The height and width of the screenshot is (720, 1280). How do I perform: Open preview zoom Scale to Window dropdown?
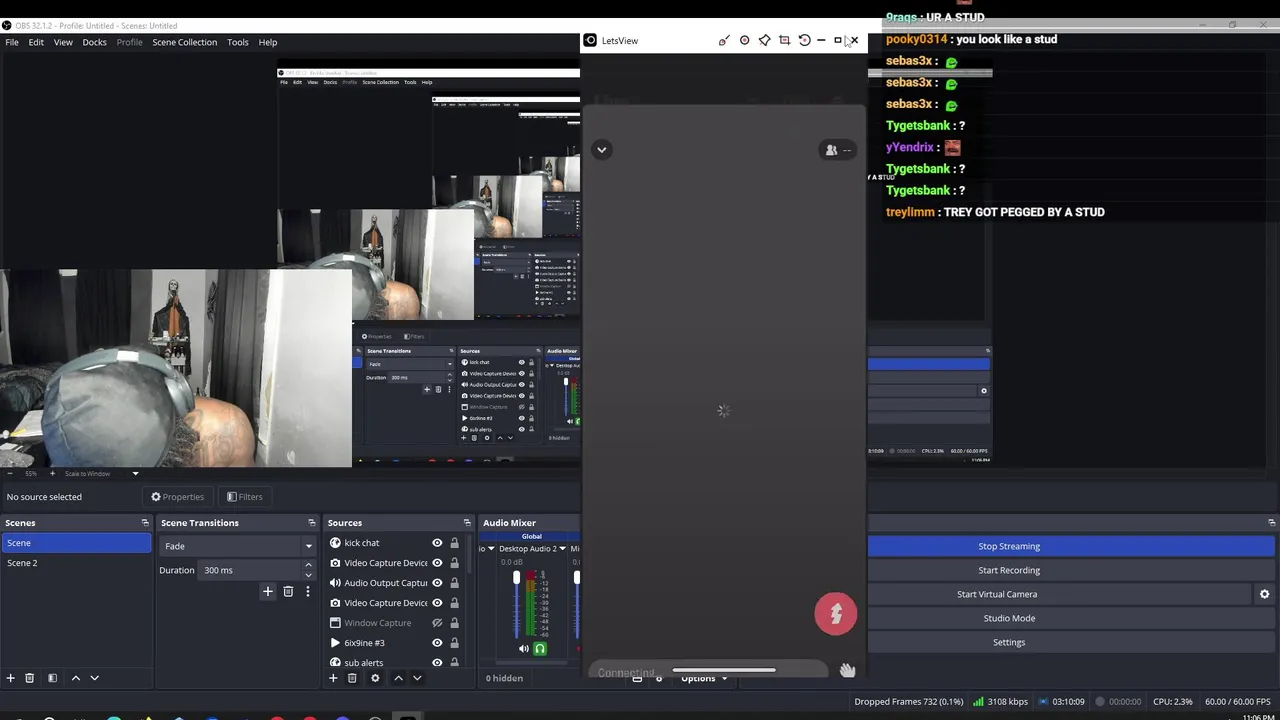[x=100, y=473]
